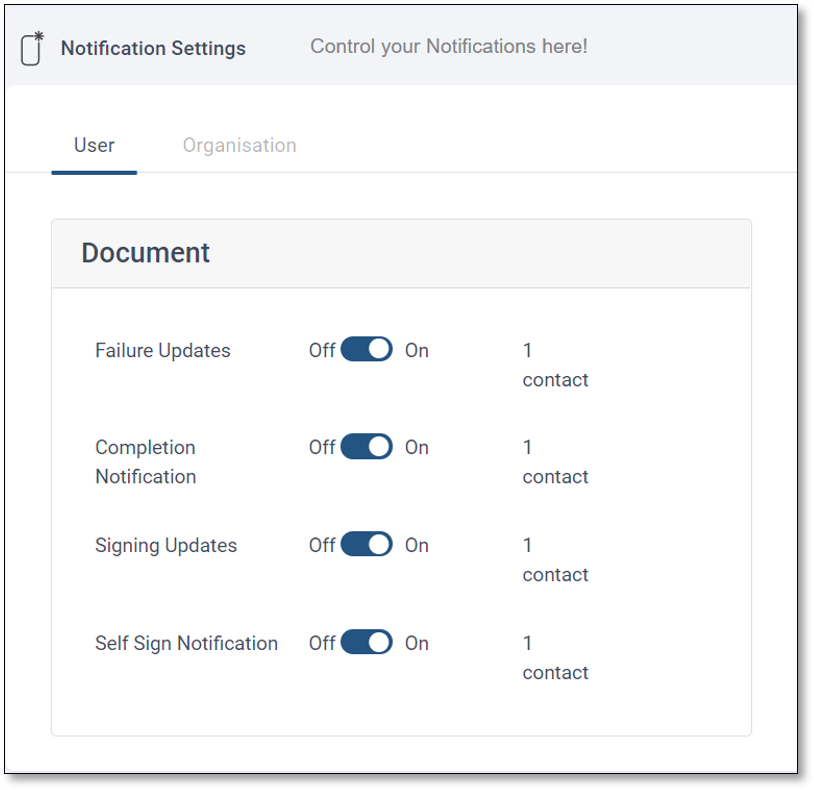The image size is (814, 790).
Task: Click the 1 contact link for Completion Notification
Action: pyautogui.click(x=555, y=462)
